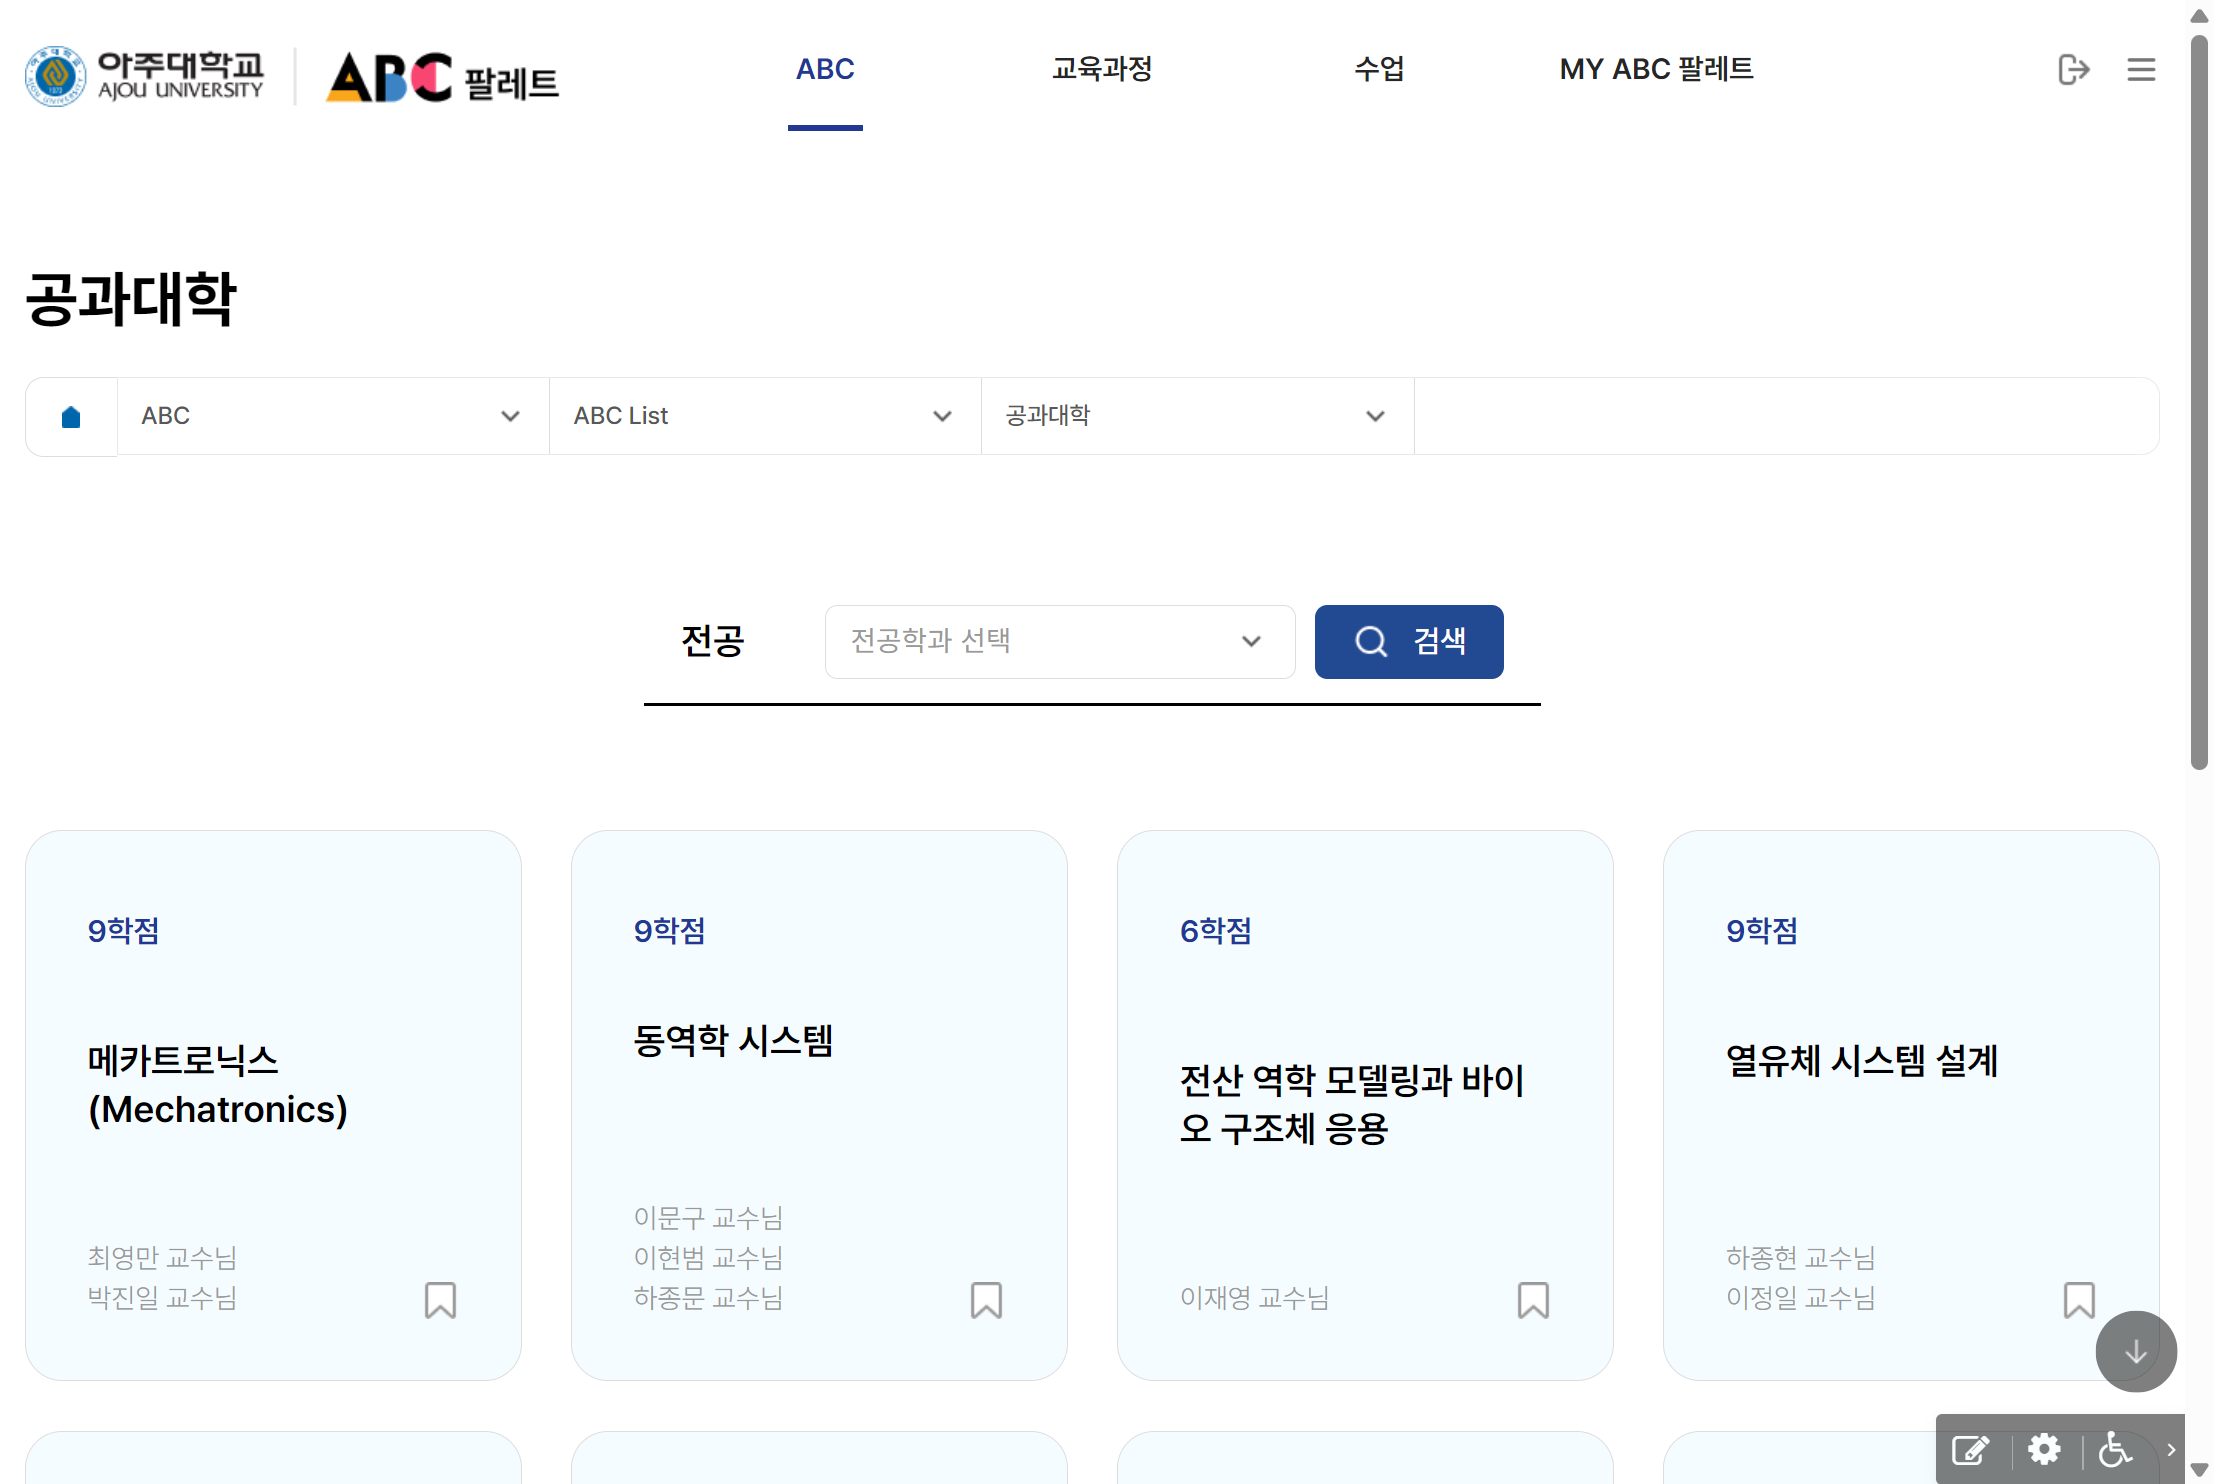
Task: Open the edit pencil tool icon
Action: coord(1970,1450)
